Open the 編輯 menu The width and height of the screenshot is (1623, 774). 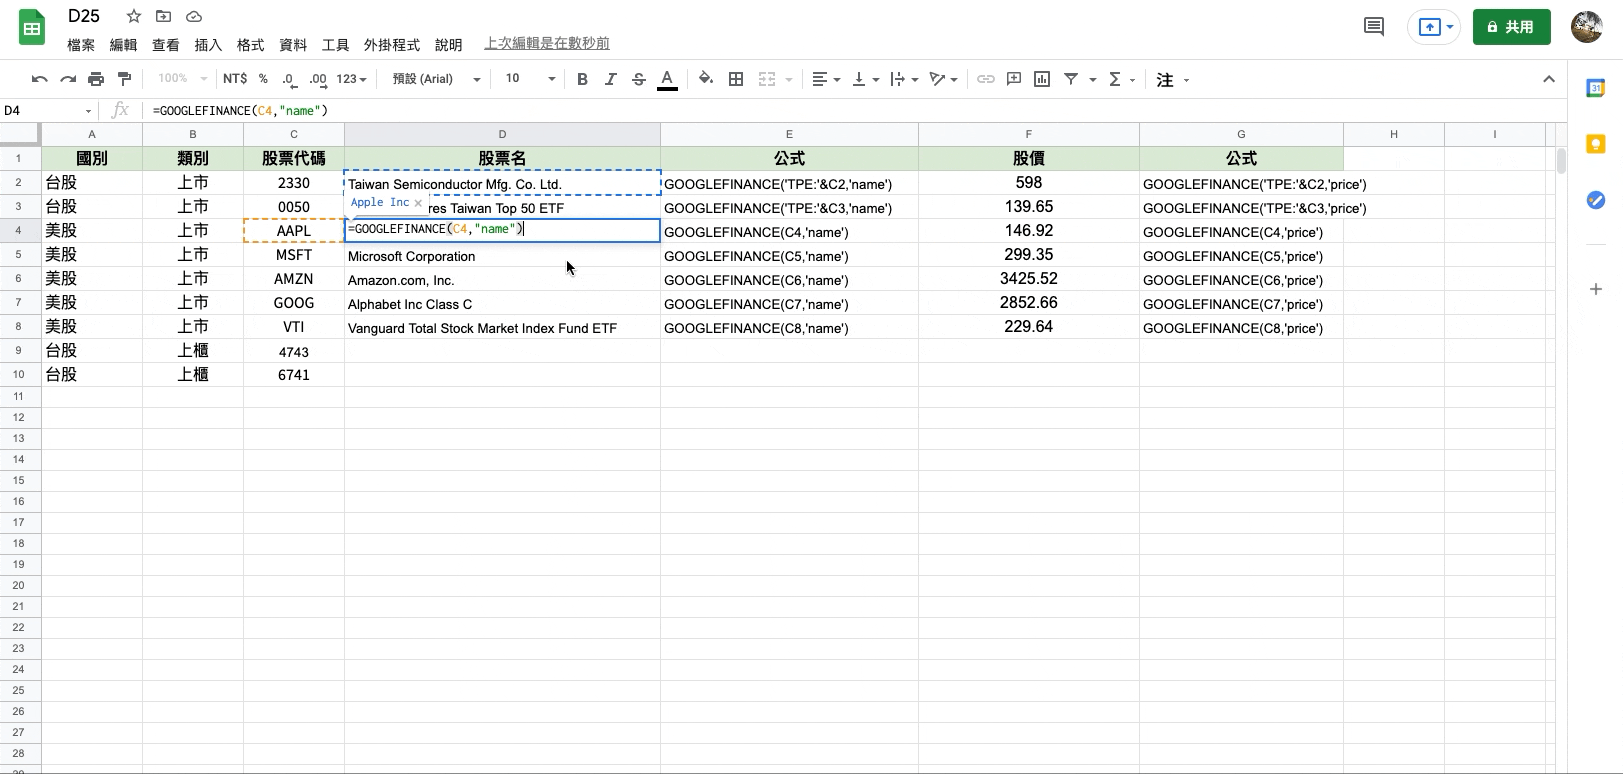[123, 44]
